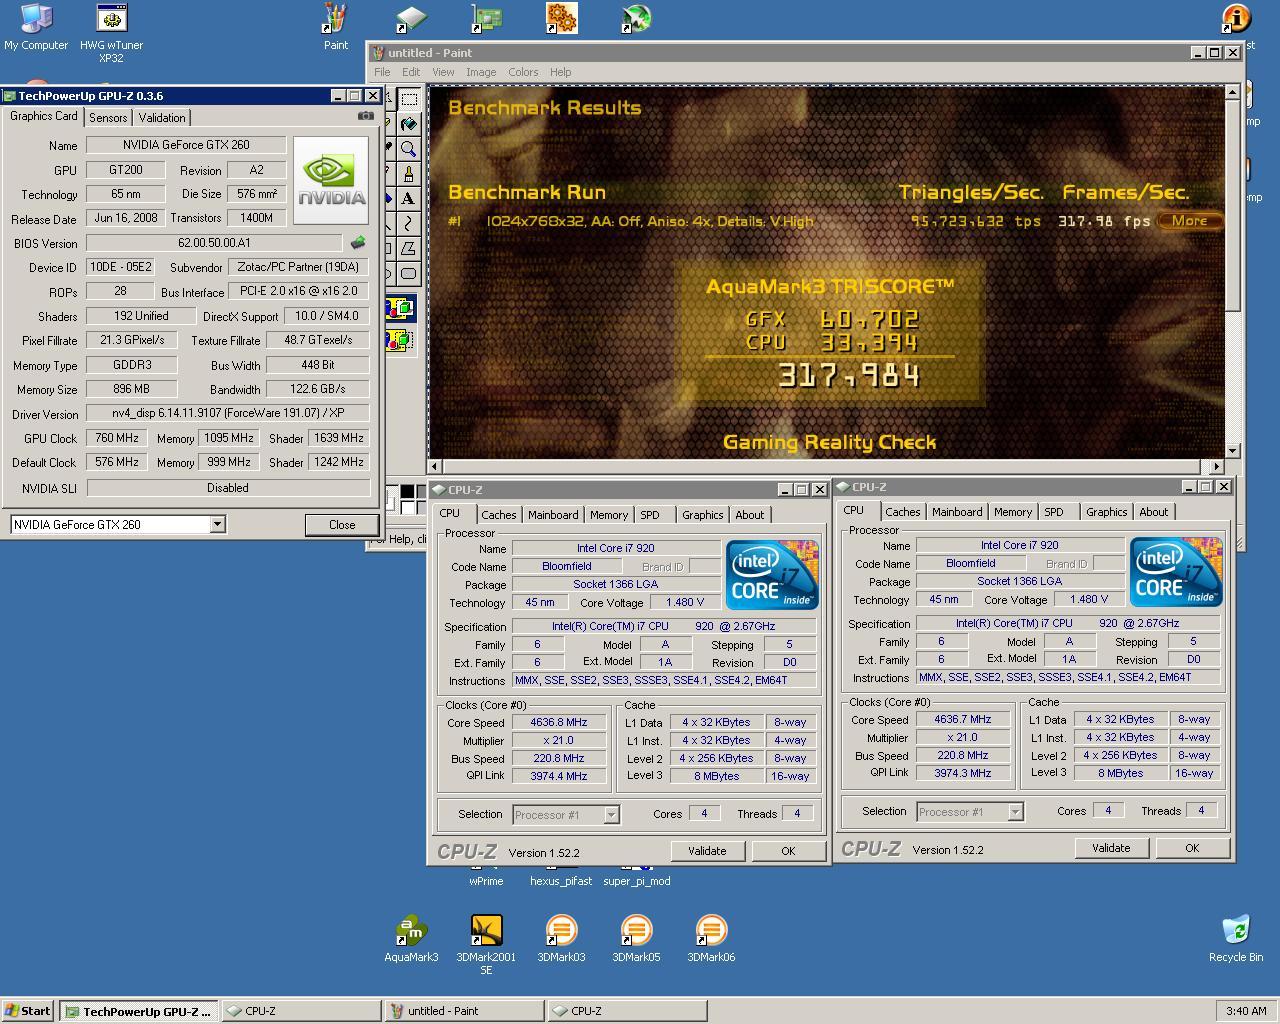
Task: Click the NVIDIA SLI Disabled field
Action: tap(228, 488)
